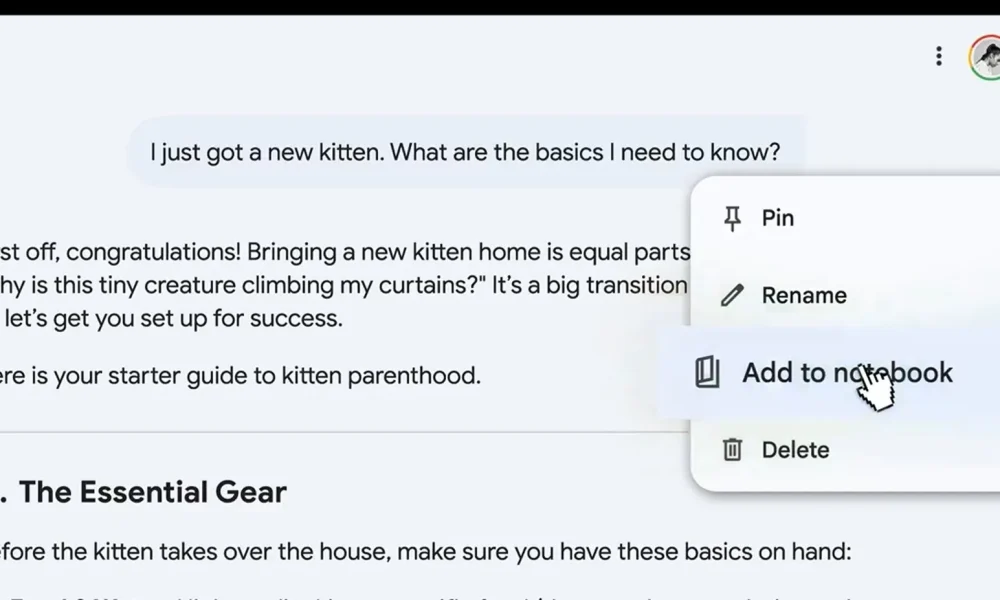This screenshot has height=600, width=1000.
Task: Choose the Delete option label
Action: pos(795,450)
